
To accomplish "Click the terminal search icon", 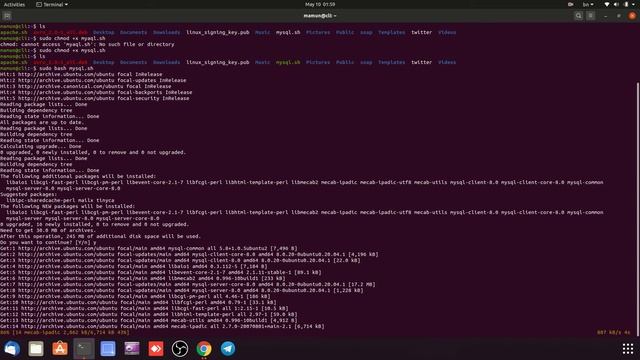I will click(578, 16).
